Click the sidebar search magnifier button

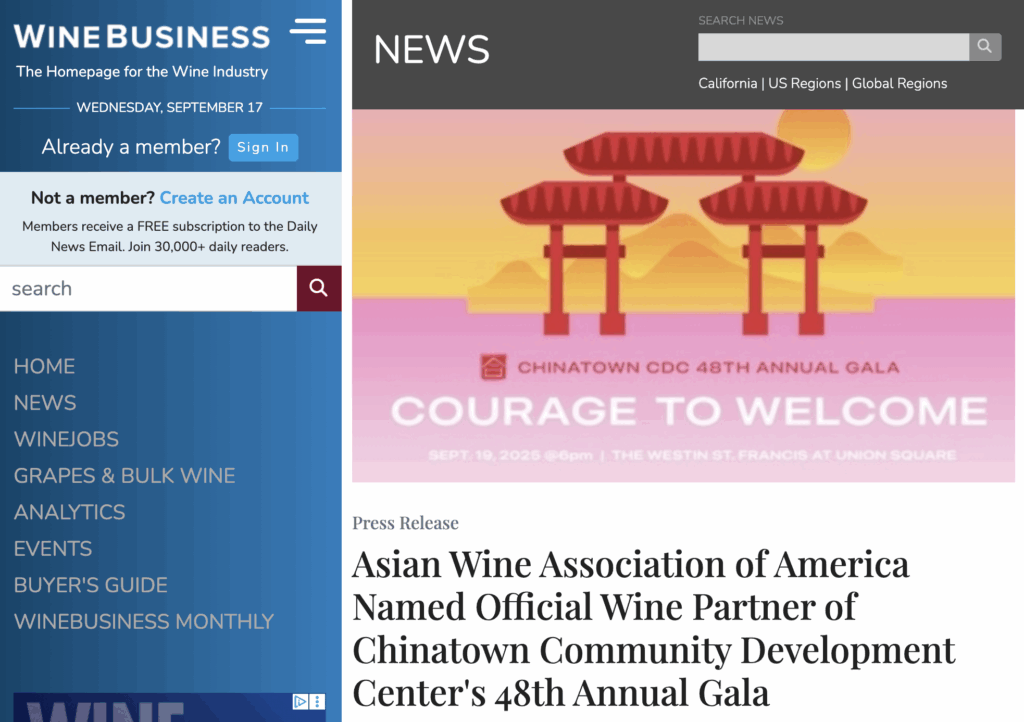319,288
